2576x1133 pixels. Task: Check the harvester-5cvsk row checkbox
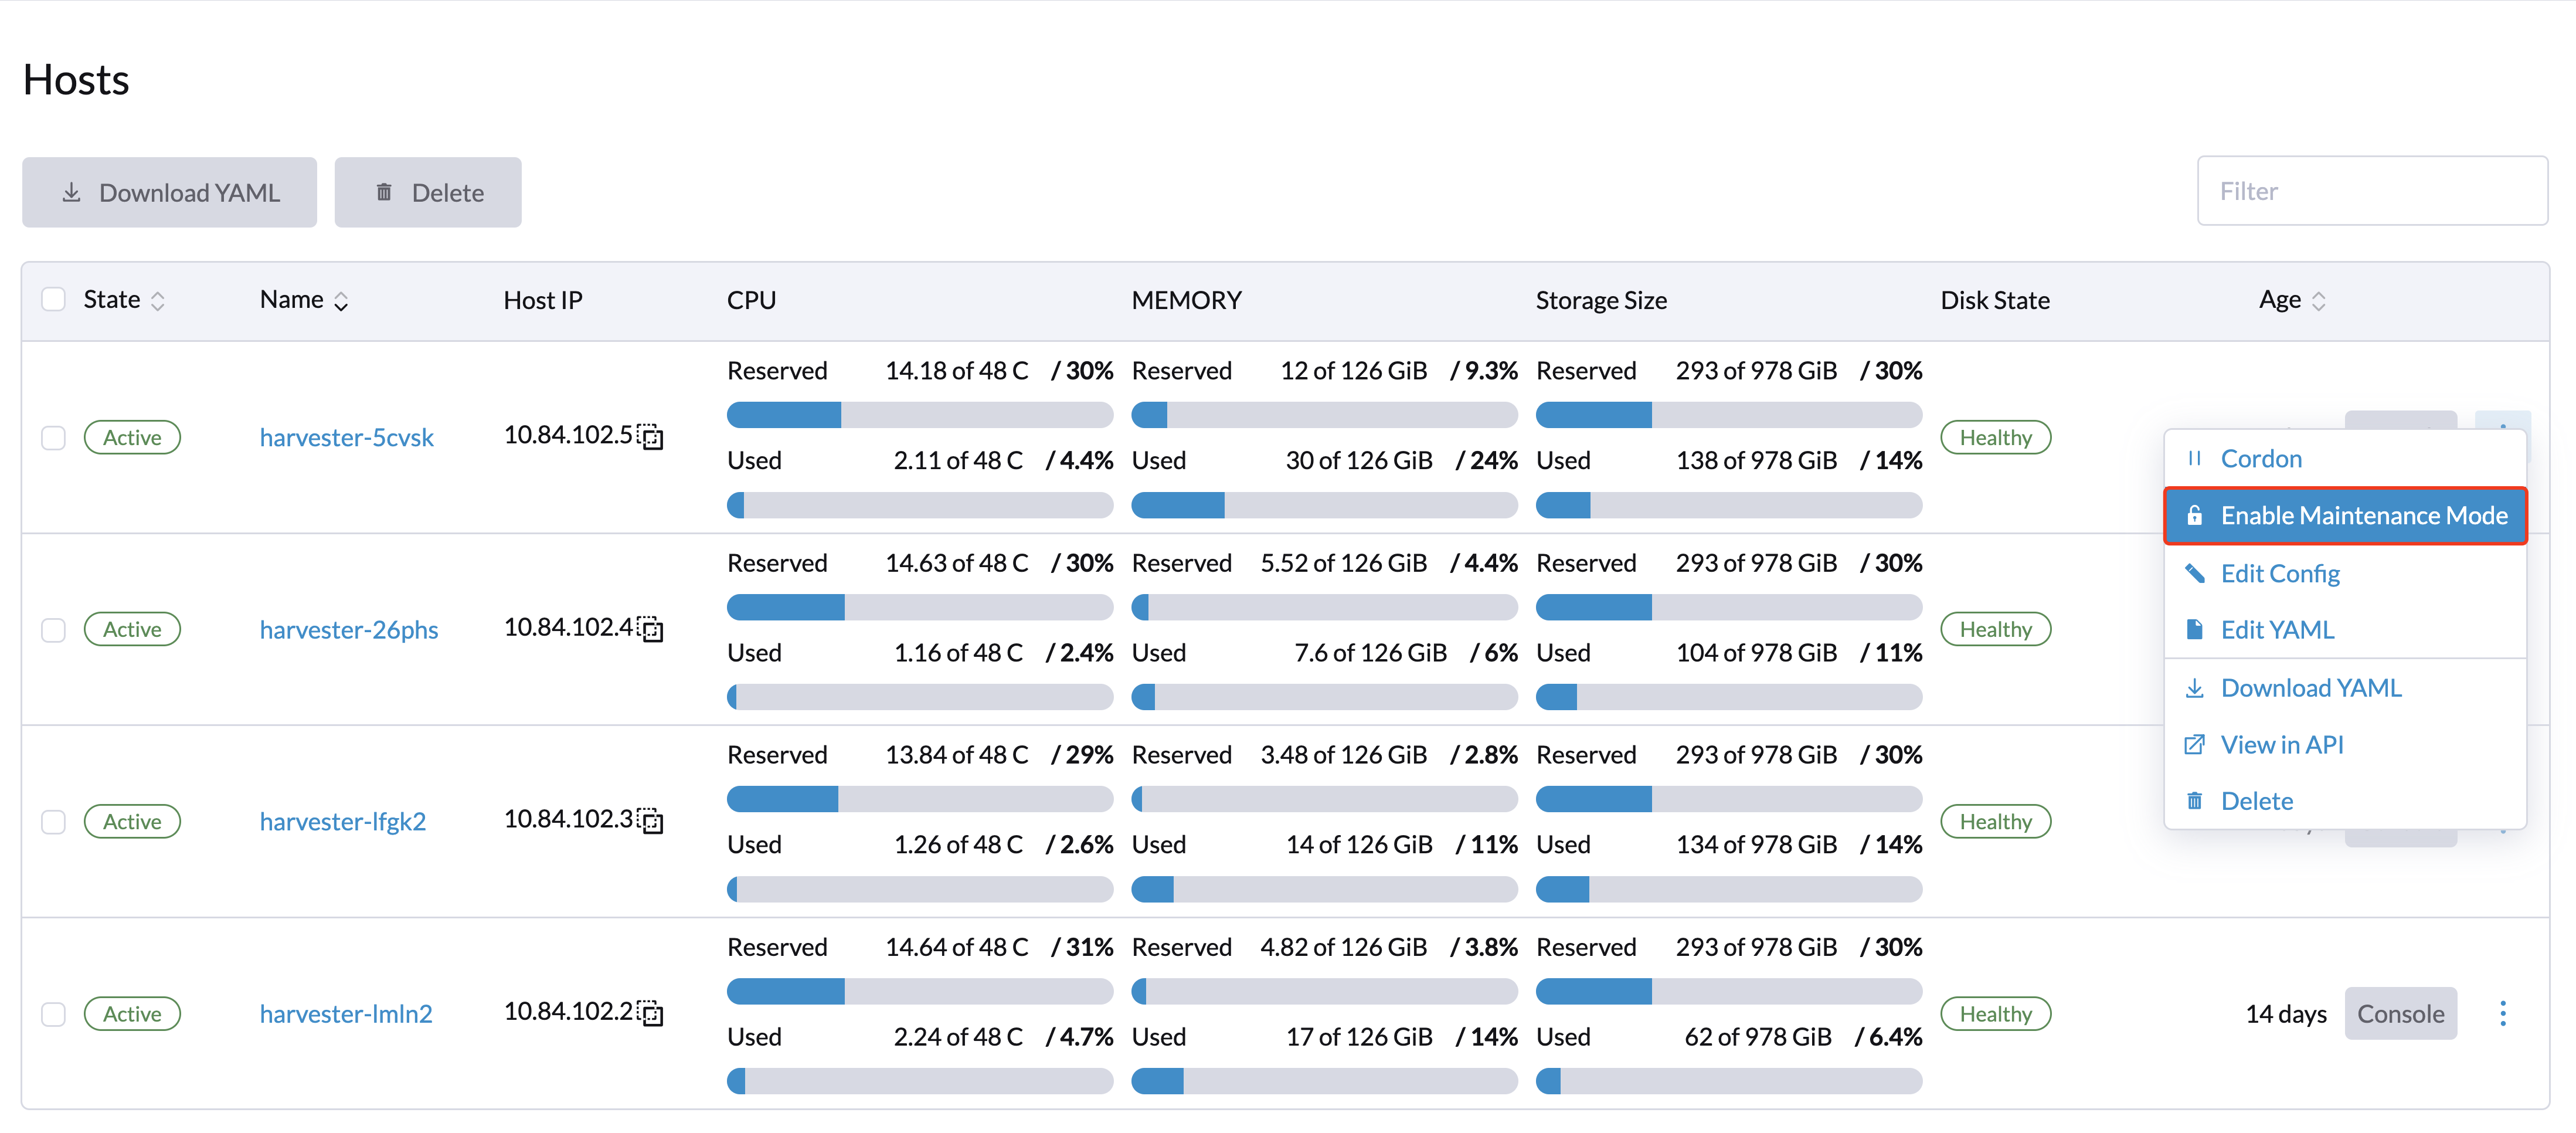click(x=53, y=437)
